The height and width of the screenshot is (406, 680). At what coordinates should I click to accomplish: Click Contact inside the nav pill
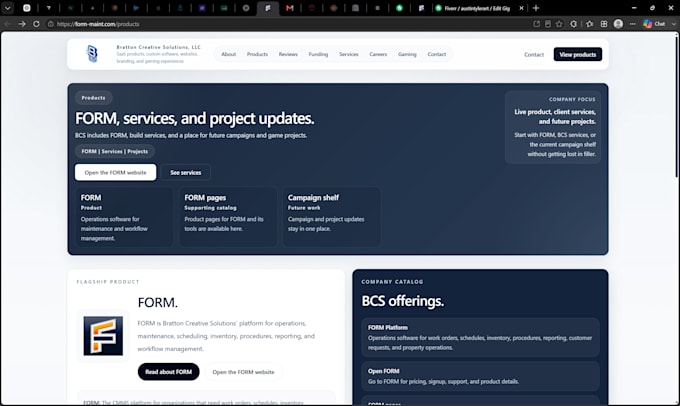[x=437, y=54]
